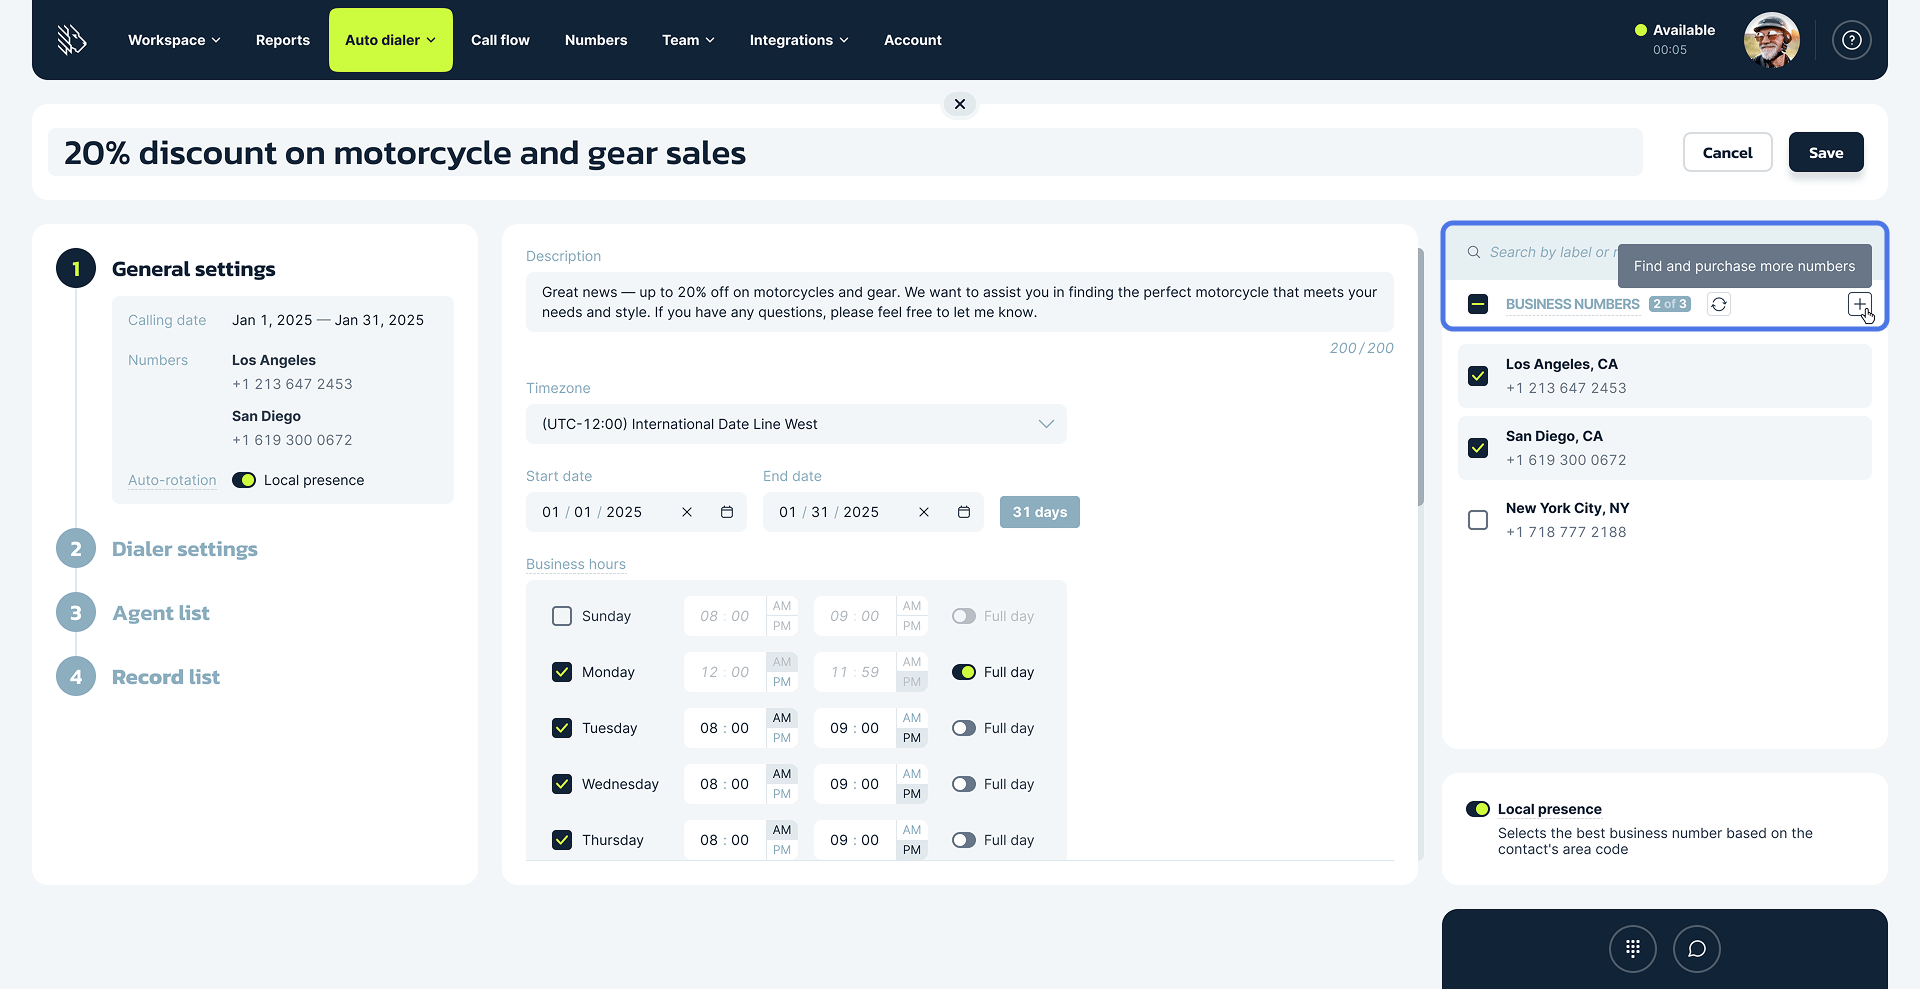Turn off Monday Full day toggle
The width and height of the screenshot is (1920, 989).
(x=964, y=672)
